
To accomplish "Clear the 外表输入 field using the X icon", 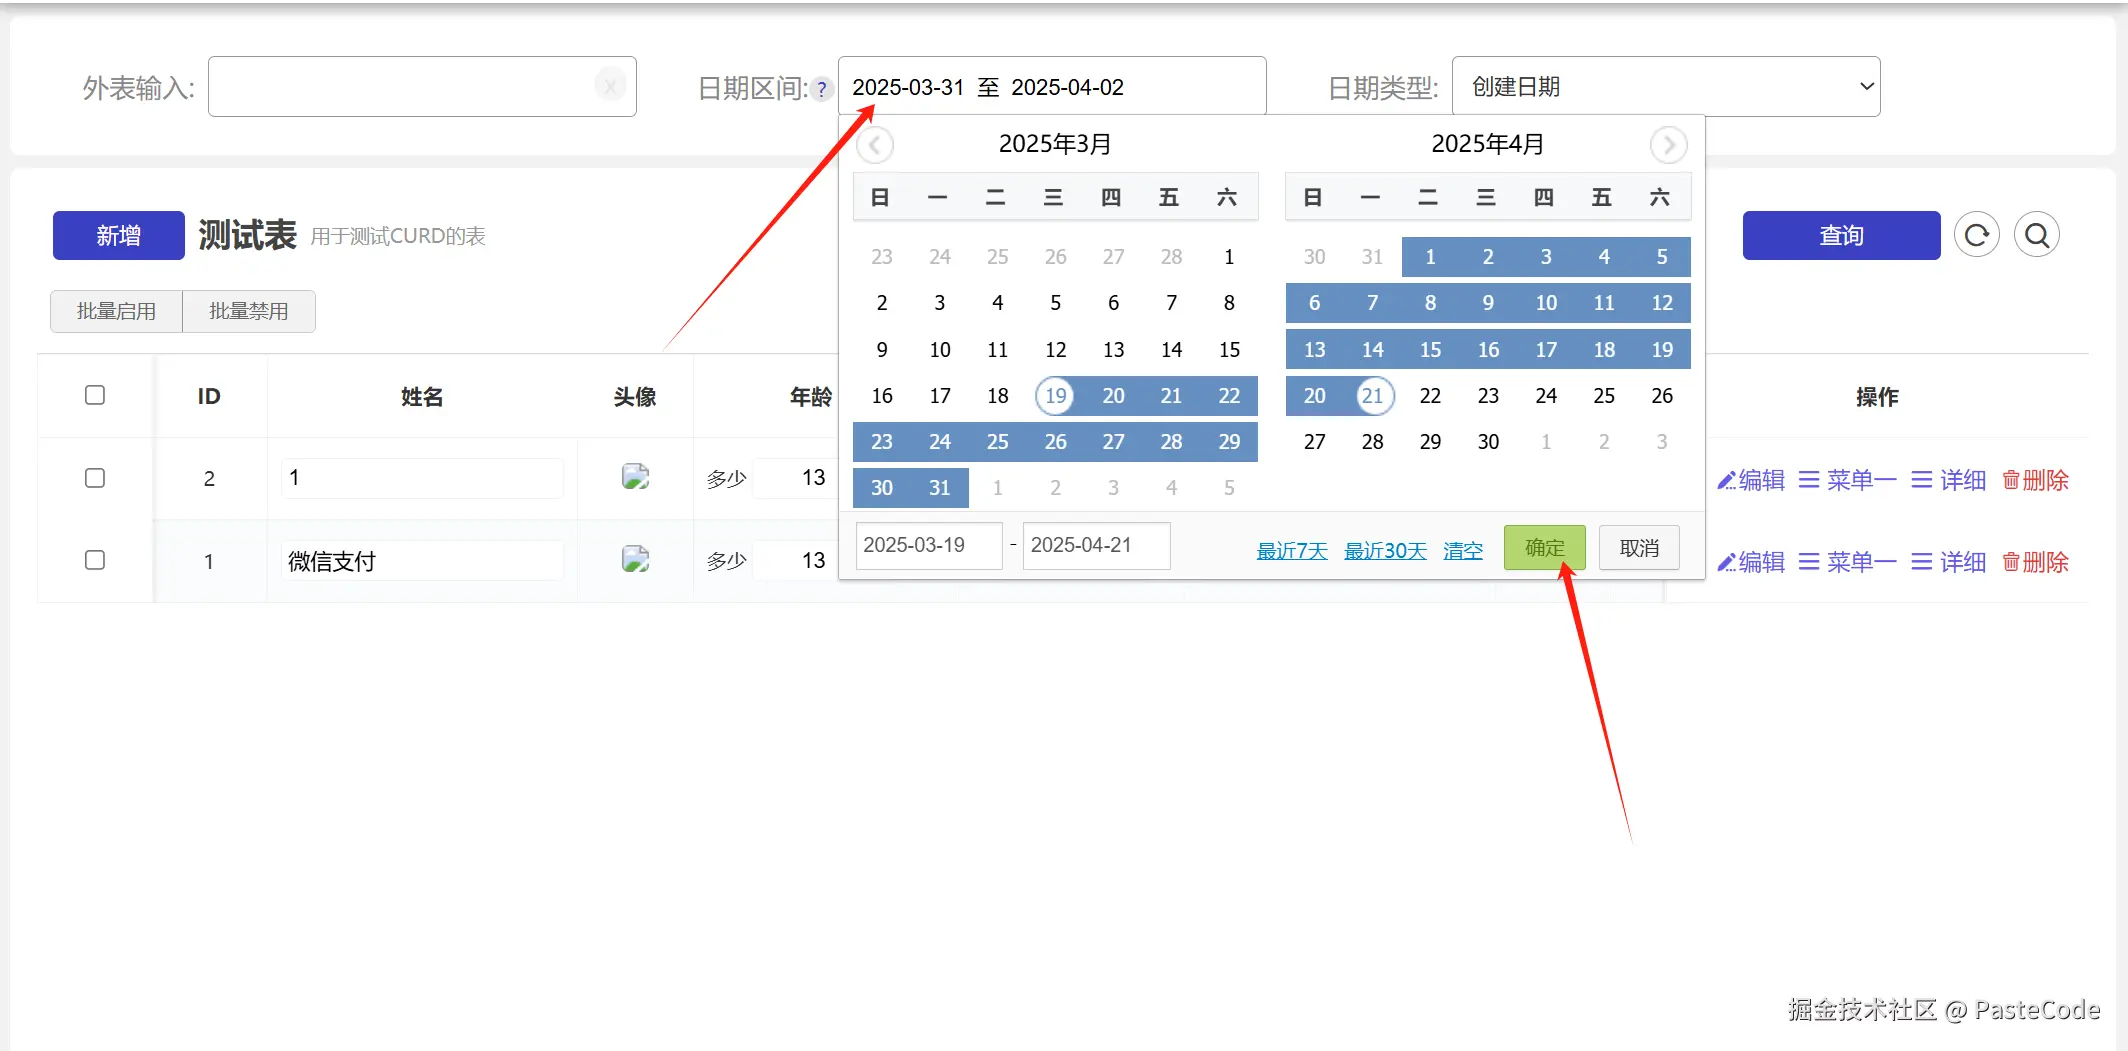I will point(610,86).
